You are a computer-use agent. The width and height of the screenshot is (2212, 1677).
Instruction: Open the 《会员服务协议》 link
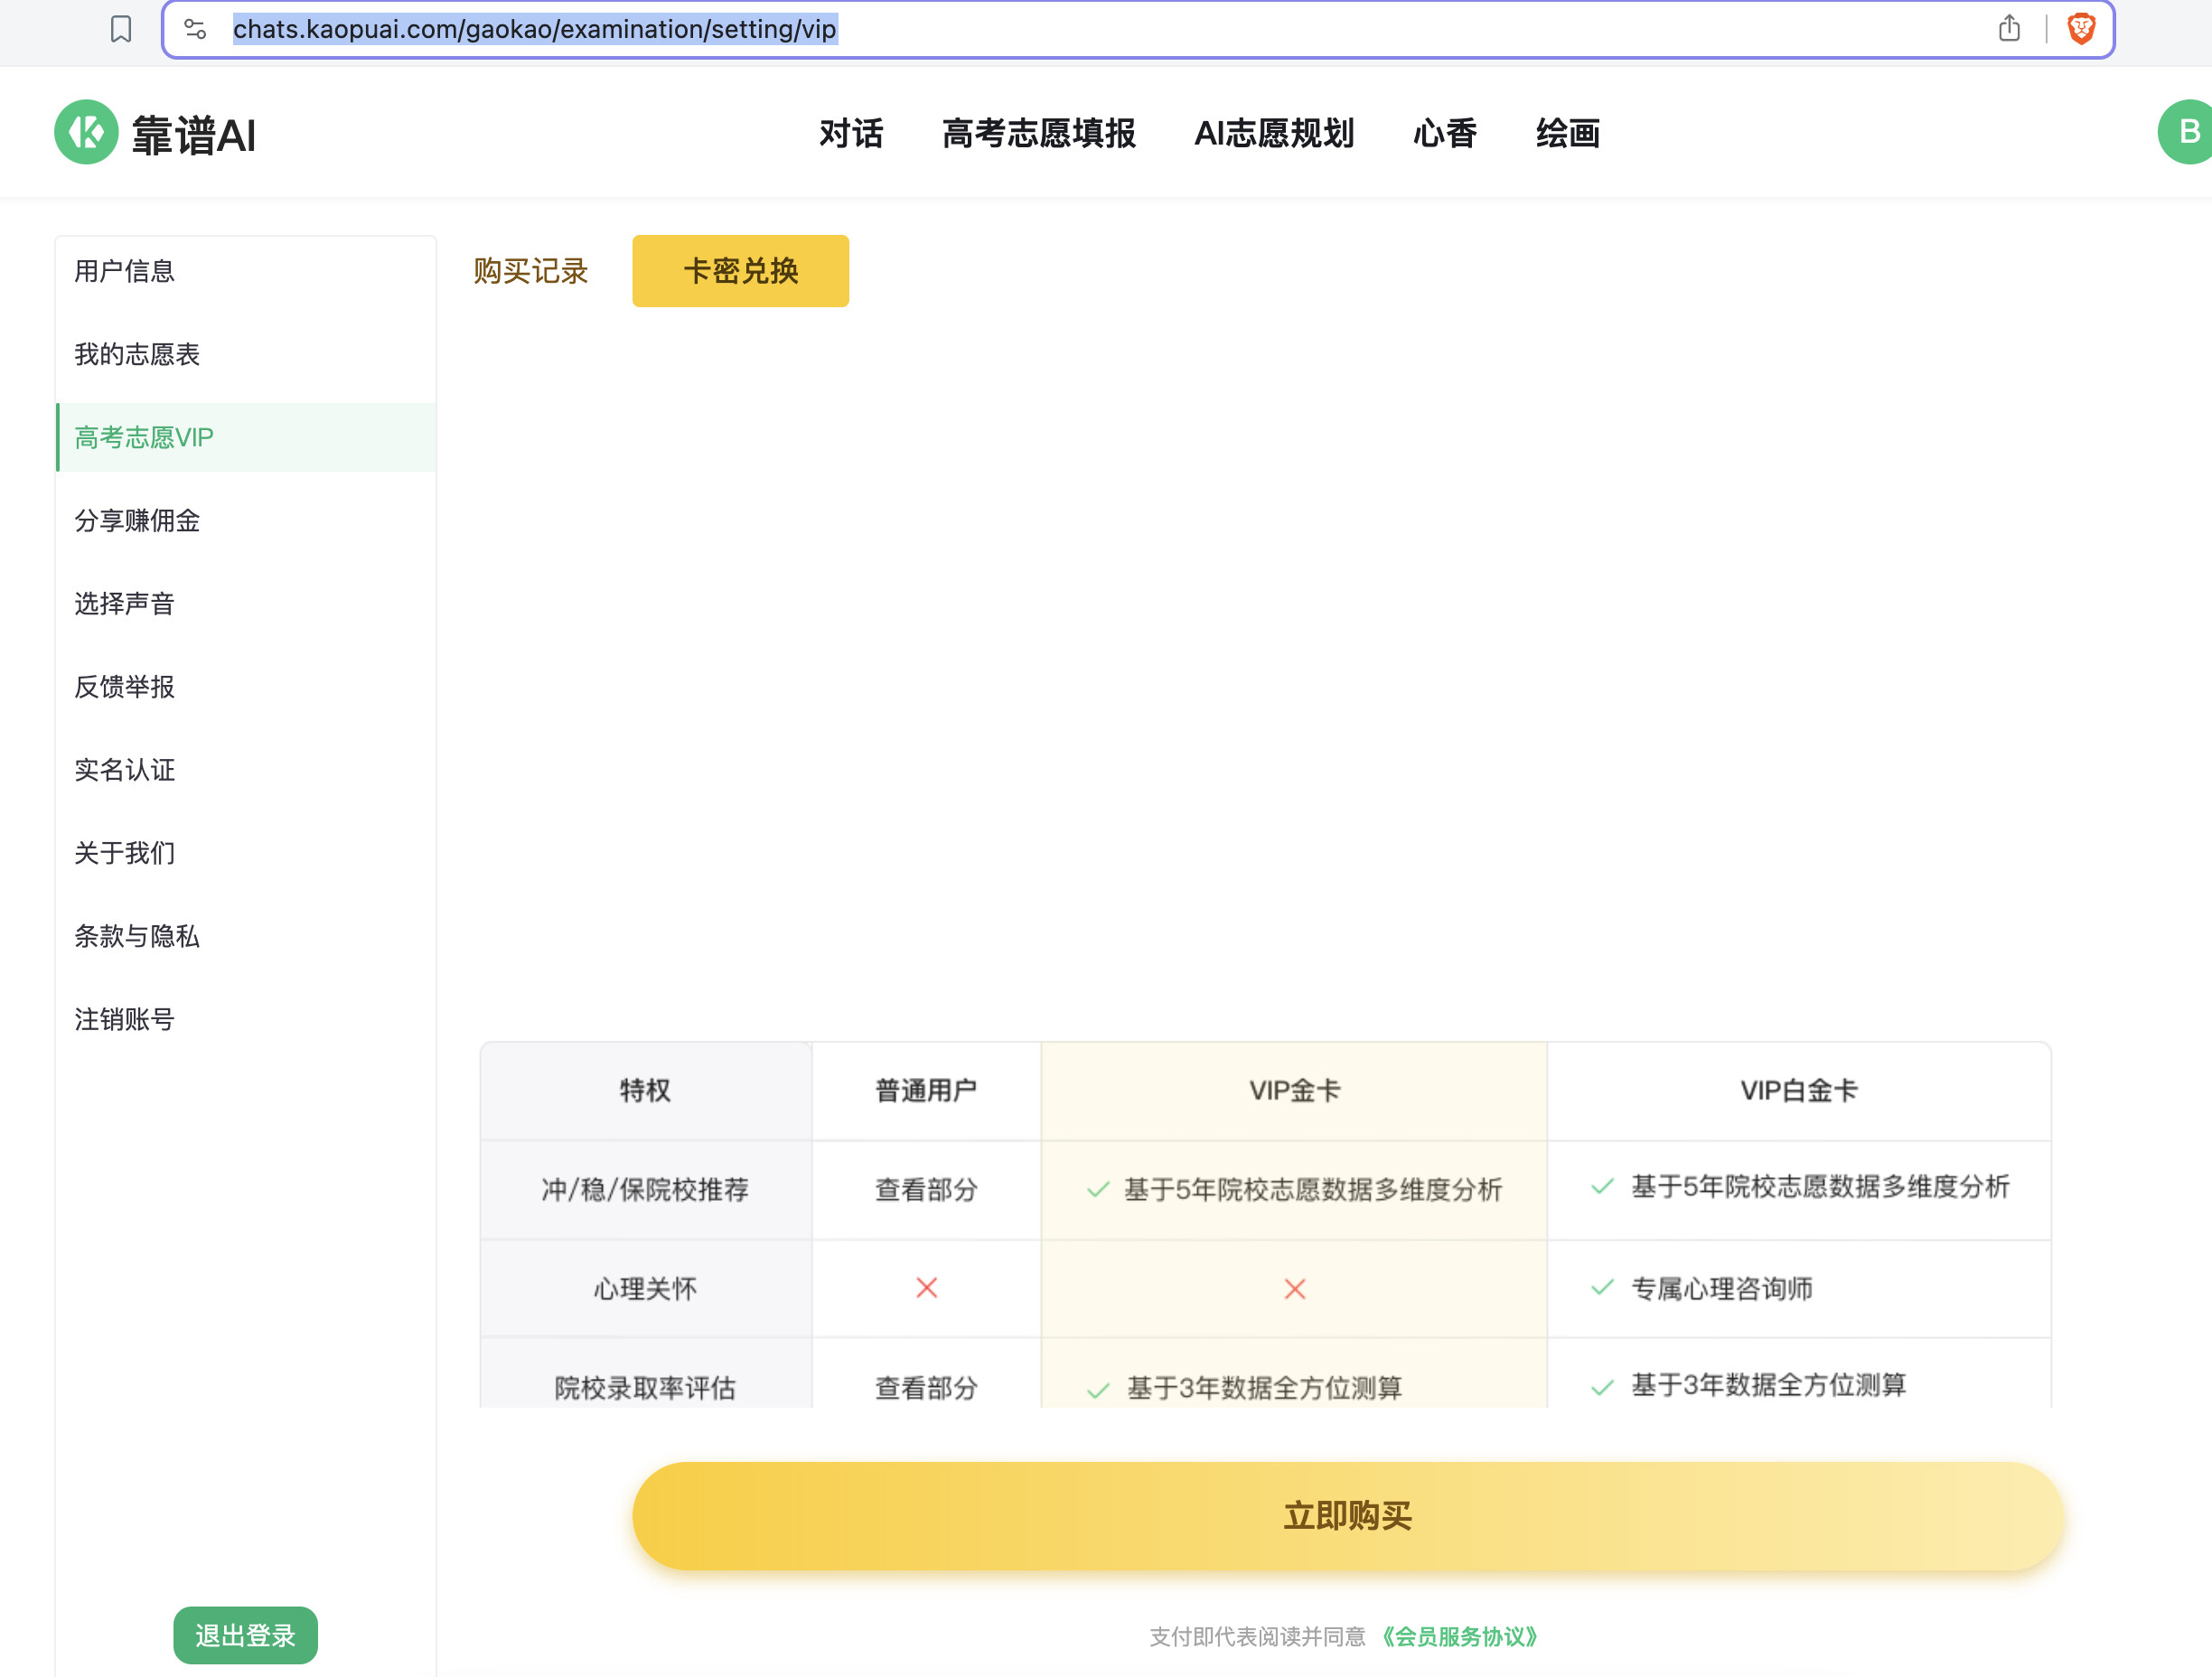(1459, 1636)
